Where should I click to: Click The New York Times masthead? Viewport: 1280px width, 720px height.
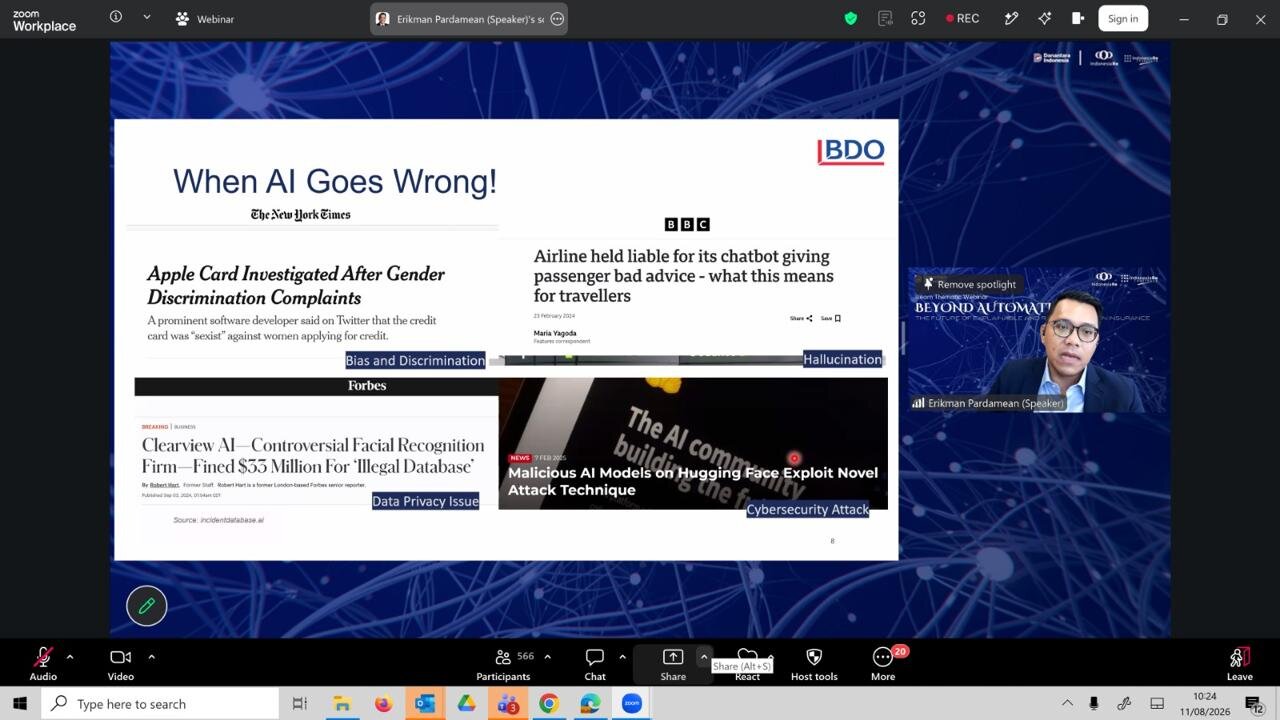click(300, 214)
